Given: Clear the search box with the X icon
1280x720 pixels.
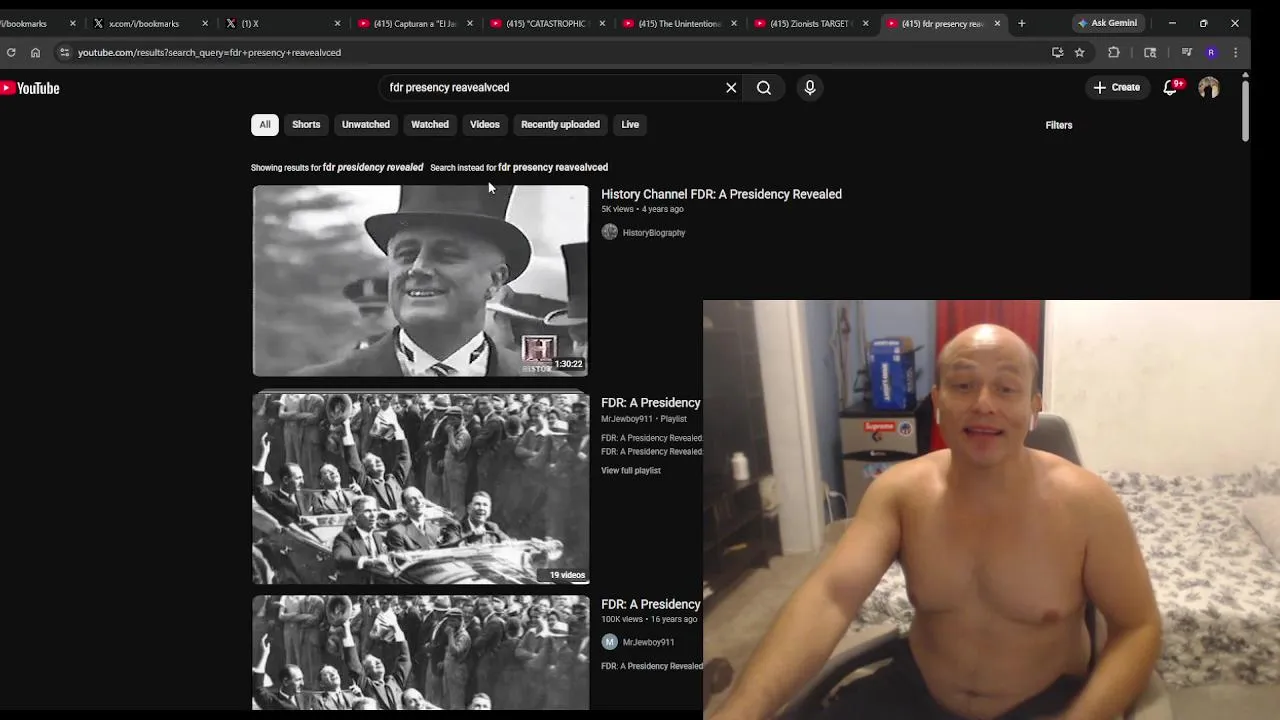Looking at the screenshot, I should coord(731,88).
